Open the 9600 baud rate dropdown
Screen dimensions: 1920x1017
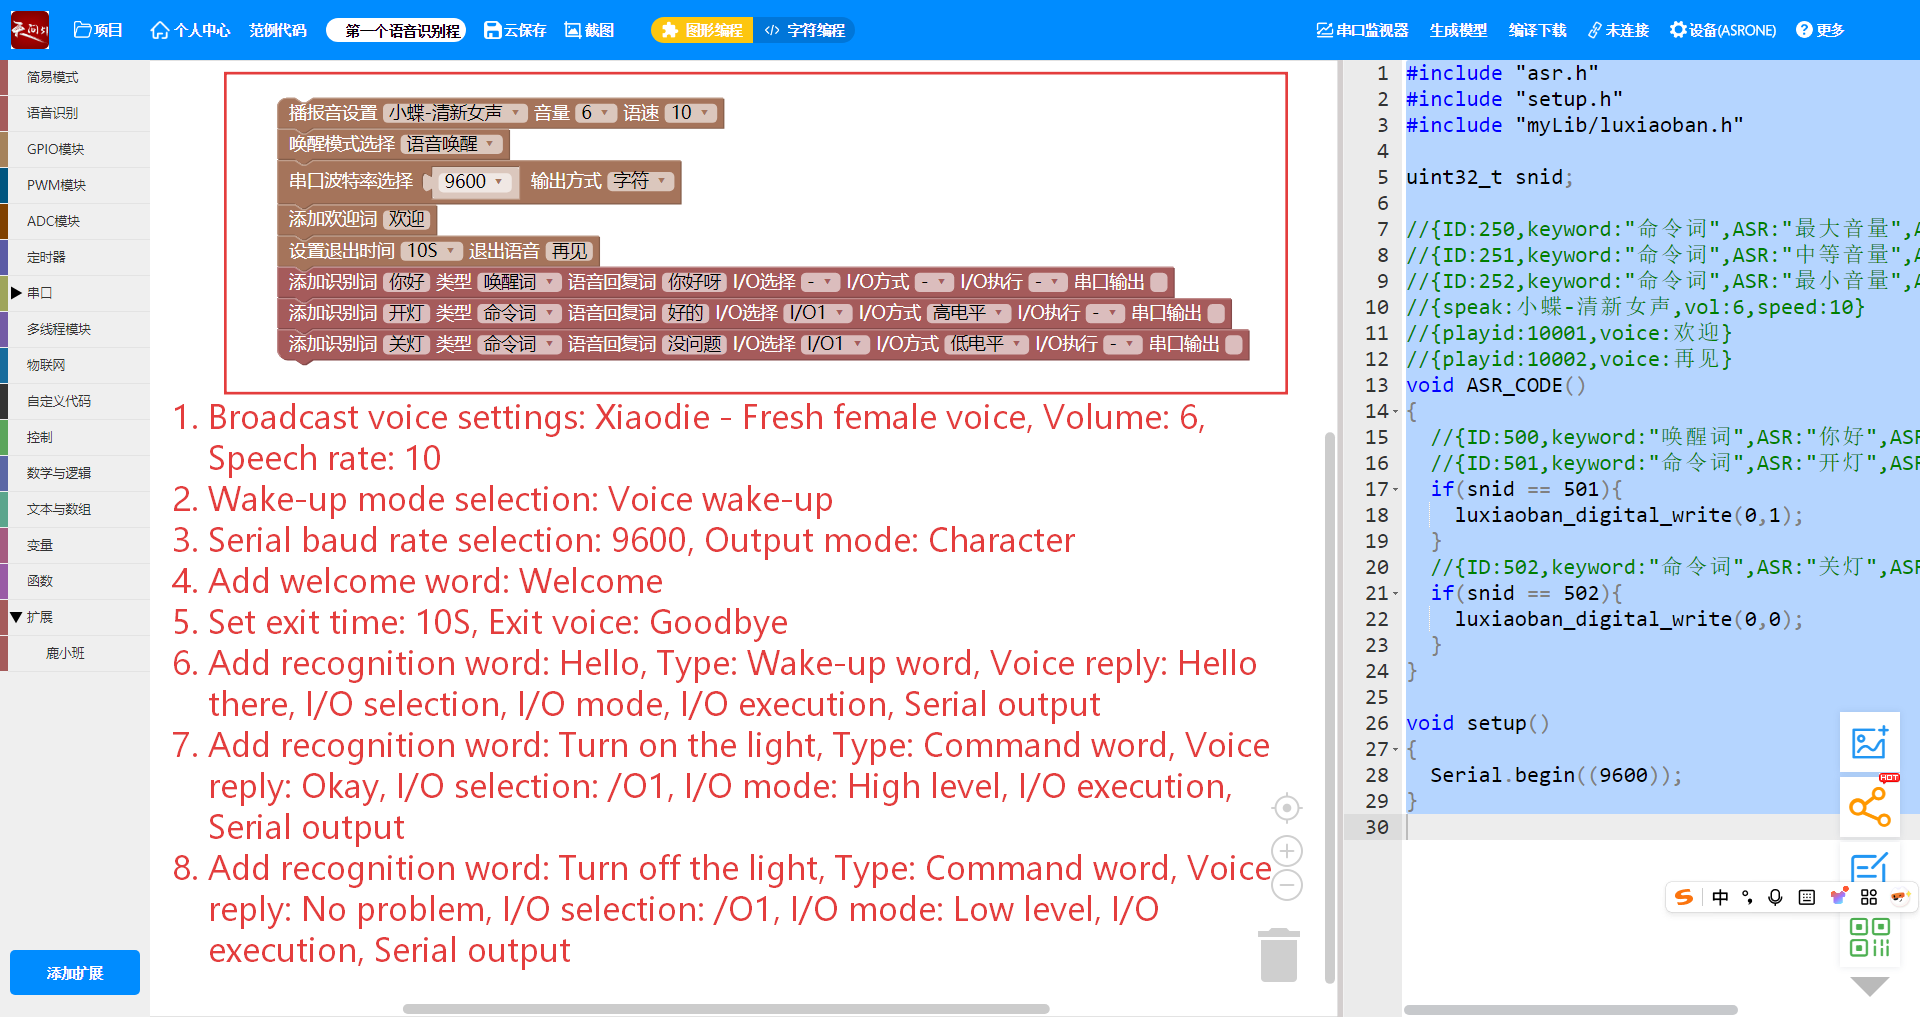474,181
